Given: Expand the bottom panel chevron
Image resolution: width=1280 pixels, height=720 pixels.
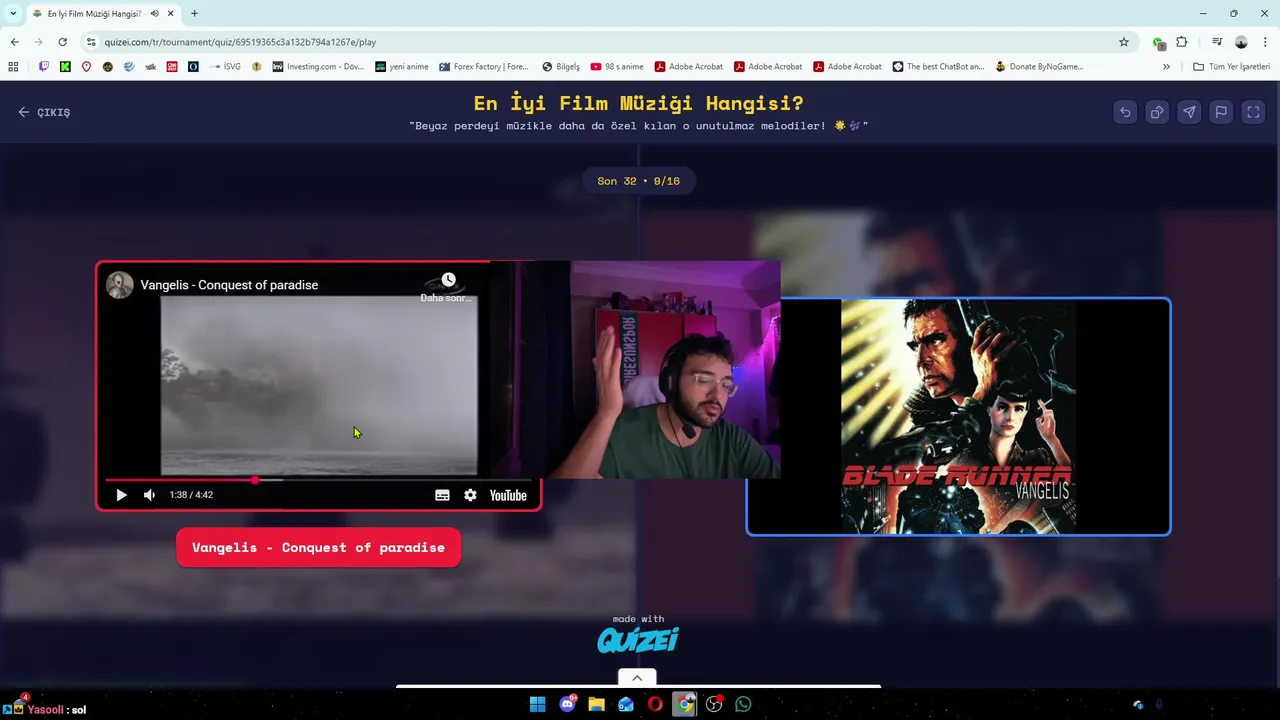Looking at the screenshot, I should tap(637, 678).
